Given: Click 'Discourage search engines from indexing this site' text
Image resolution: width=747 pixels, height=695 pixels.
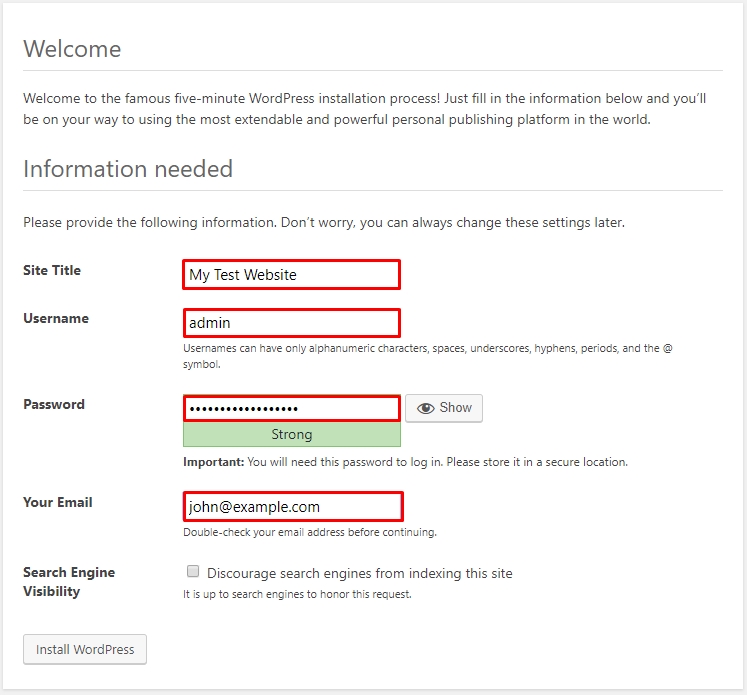Looking at the screenshot, I should [x=360, y=573].
